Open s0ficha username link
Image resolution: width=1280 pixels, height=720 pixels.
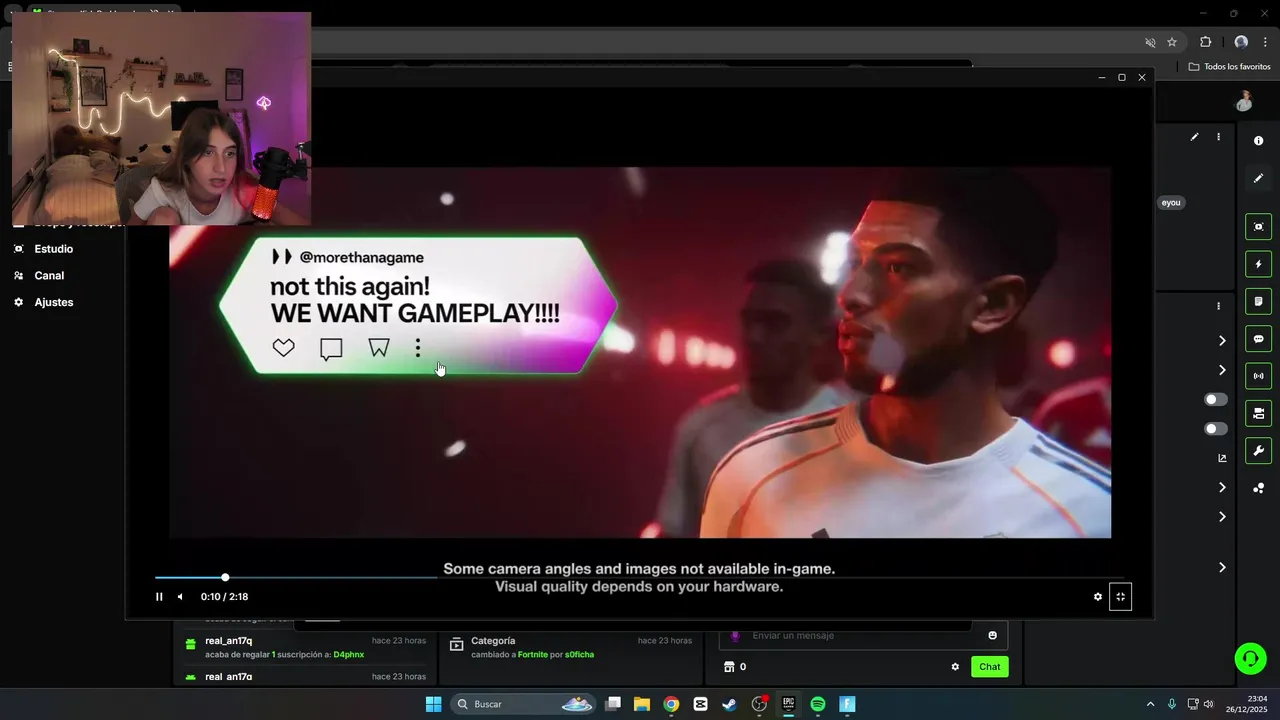pos(579,655)
